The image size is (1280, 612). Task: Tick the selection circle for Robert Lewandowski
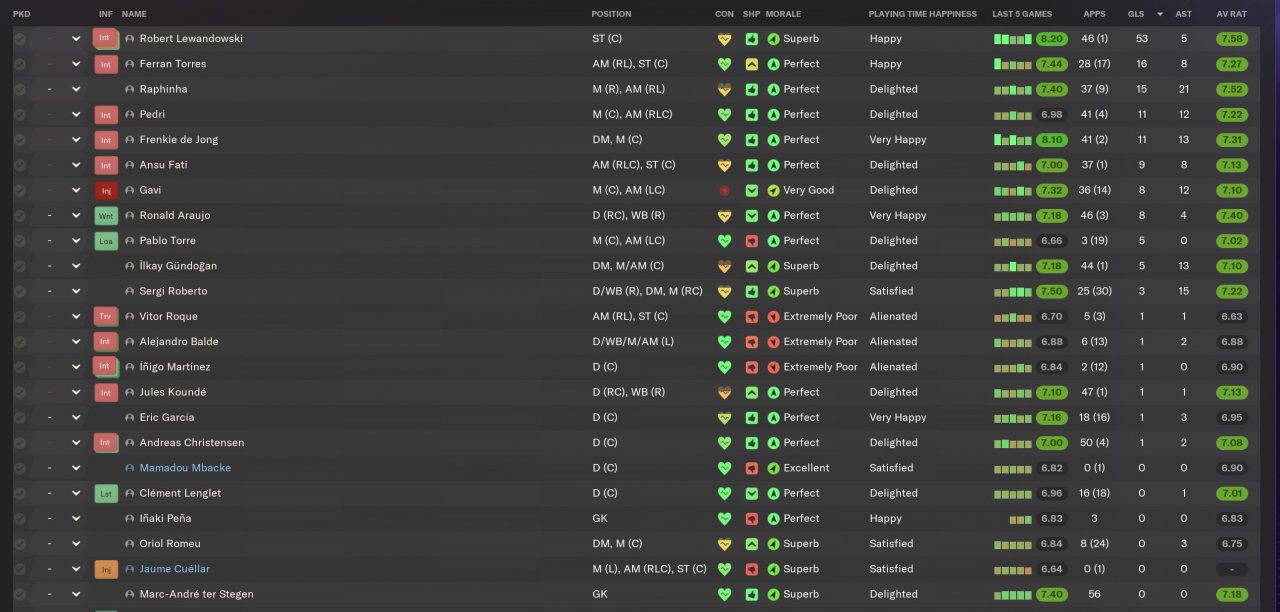pyautogui.click(x=19, y=38)
